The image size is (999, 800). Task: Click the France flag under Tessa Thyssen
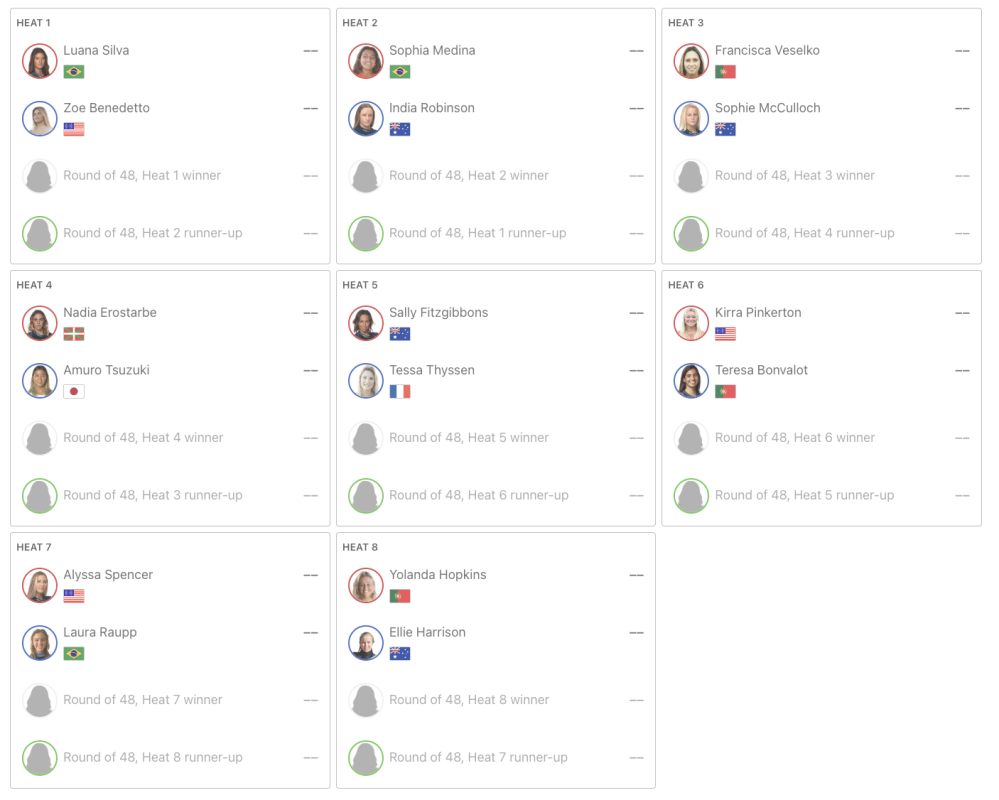pyautogui.click(x=400, y=392)
